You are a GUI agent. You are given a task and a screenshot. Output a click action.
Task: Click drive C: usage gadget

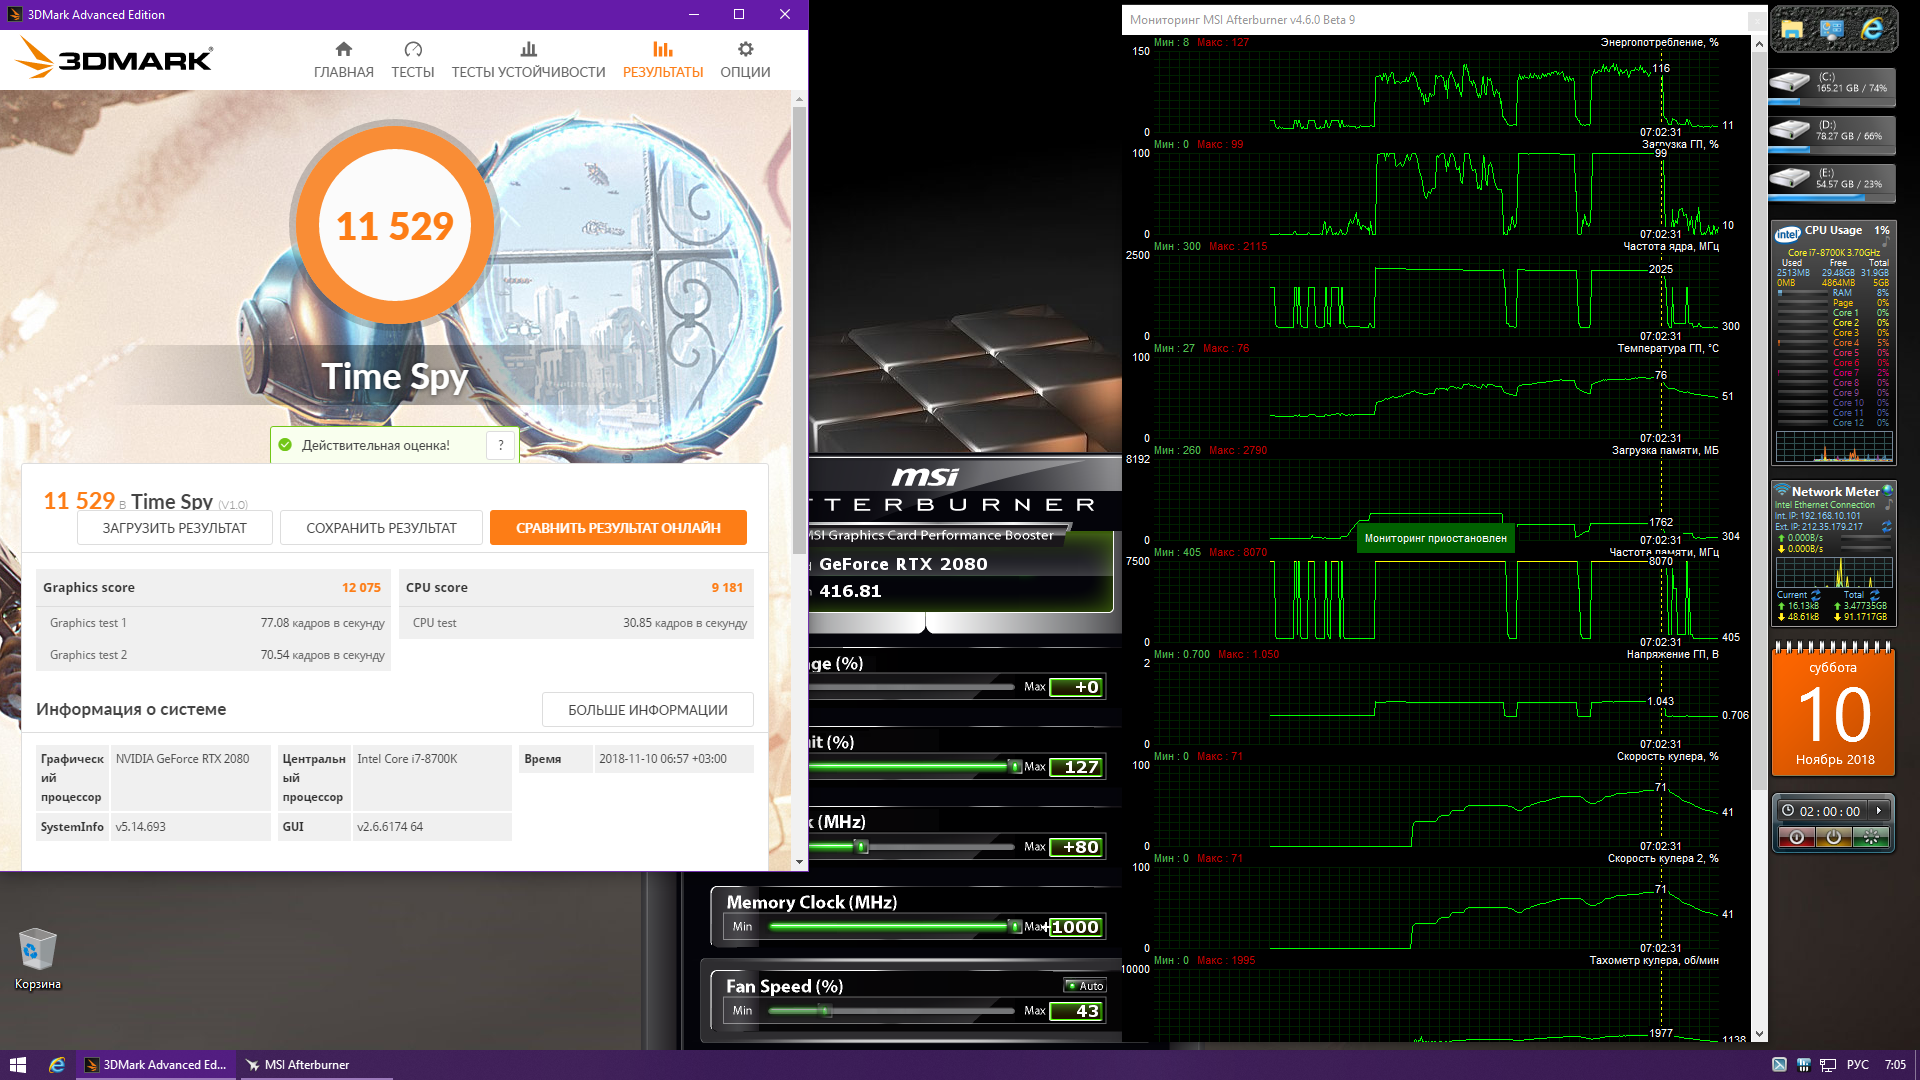1832,84
